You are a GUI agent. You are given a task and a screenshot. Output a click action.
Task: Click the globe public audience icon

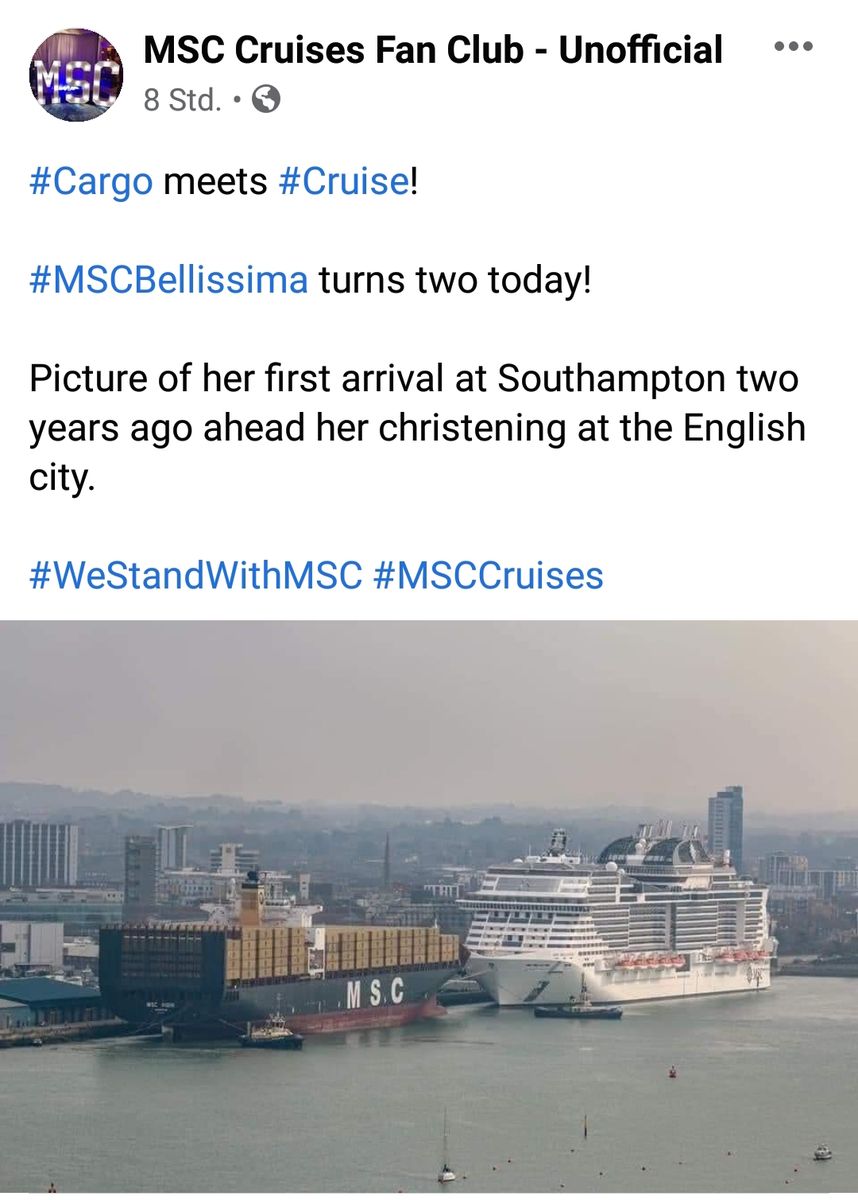pyautogui.click(x=266, y=99)
